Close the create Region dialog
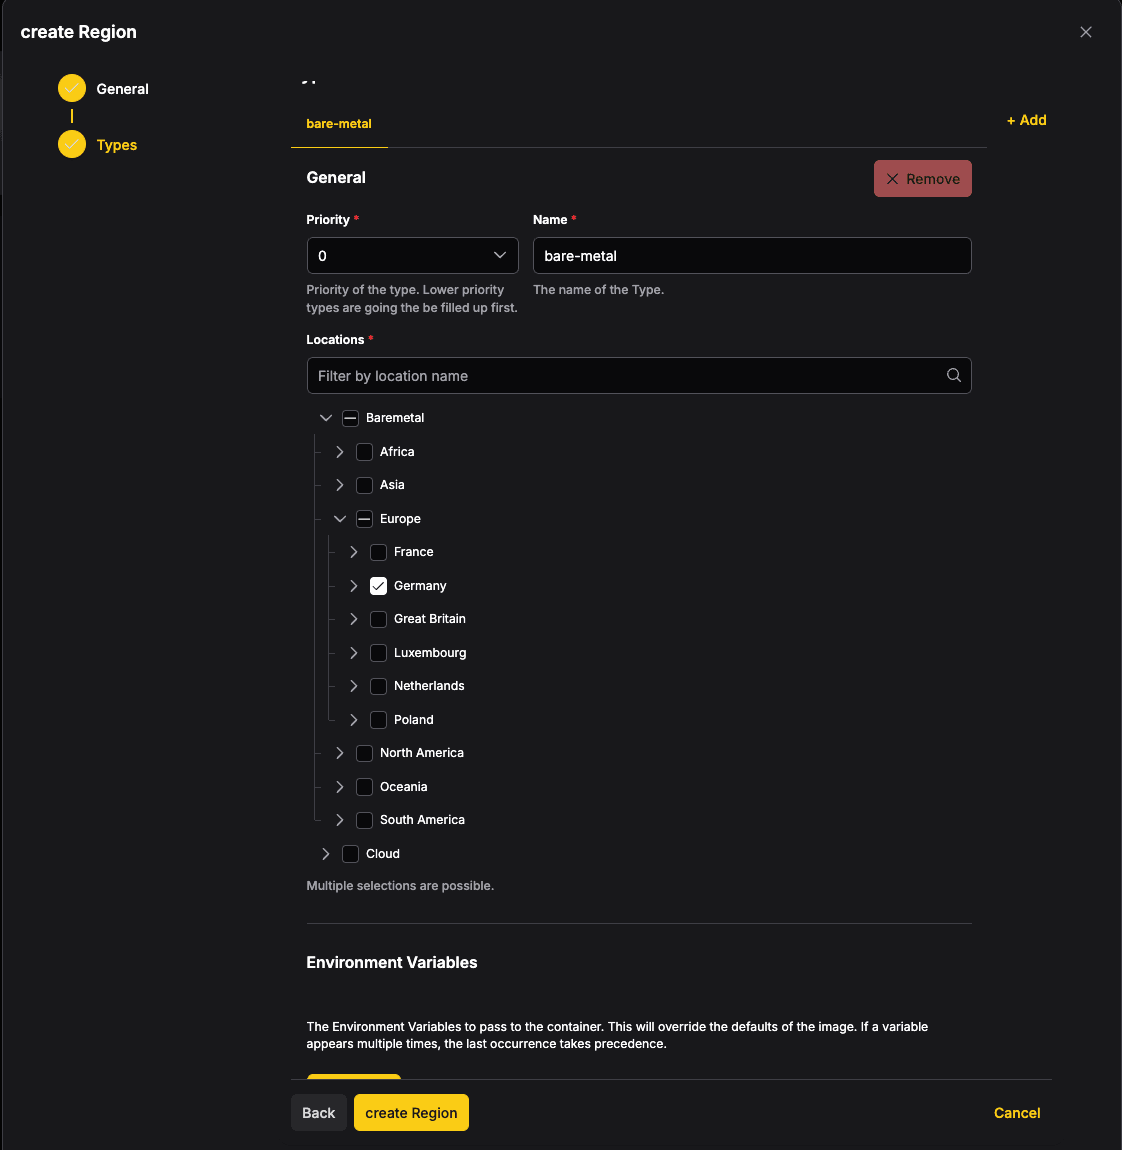 [x=1085, y=32]
